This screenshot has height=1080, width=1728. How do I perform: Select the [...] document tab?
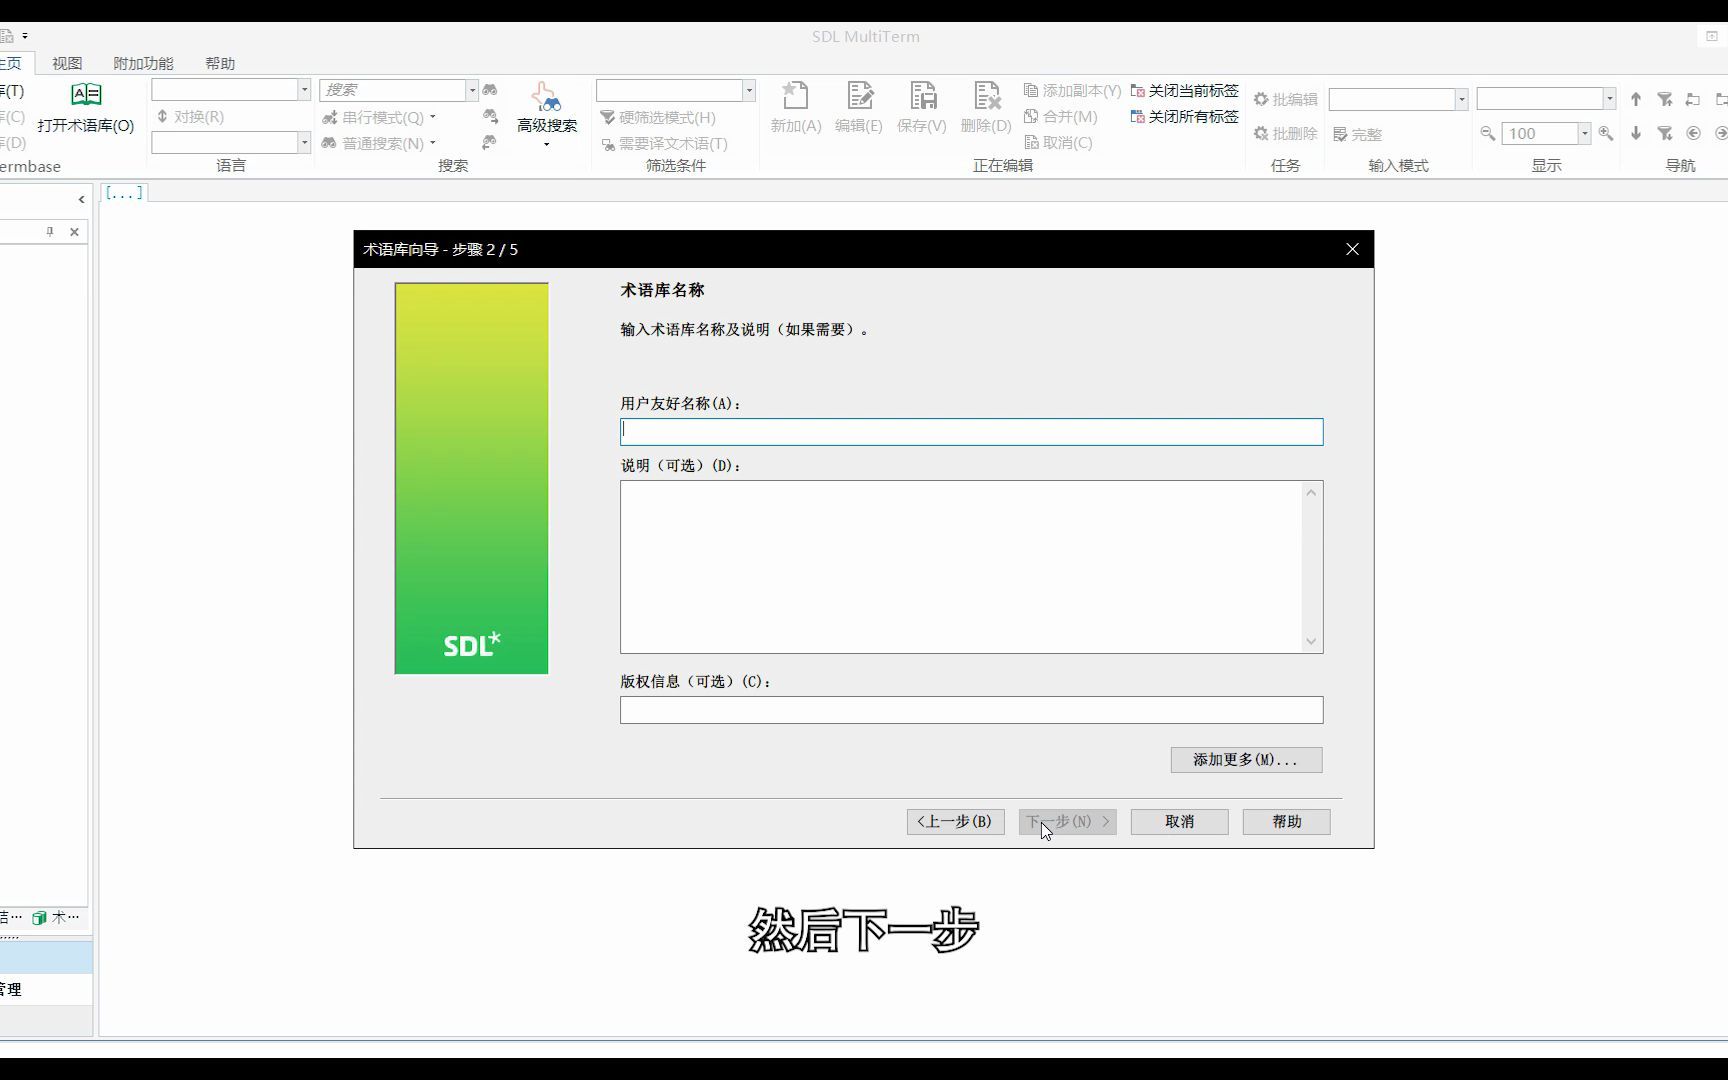point(124,192)
